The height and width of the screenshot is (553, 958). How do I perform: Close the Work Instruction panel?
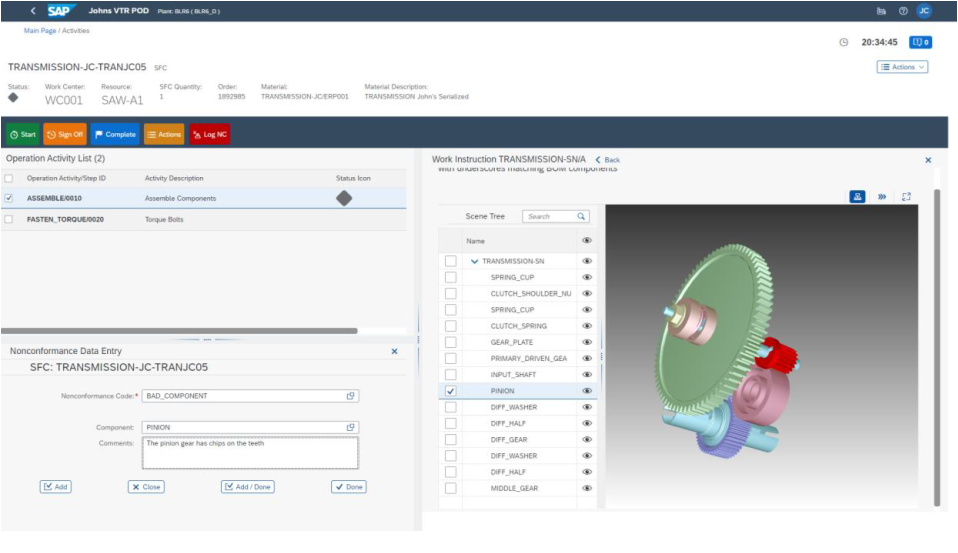[x=928, y=160]
